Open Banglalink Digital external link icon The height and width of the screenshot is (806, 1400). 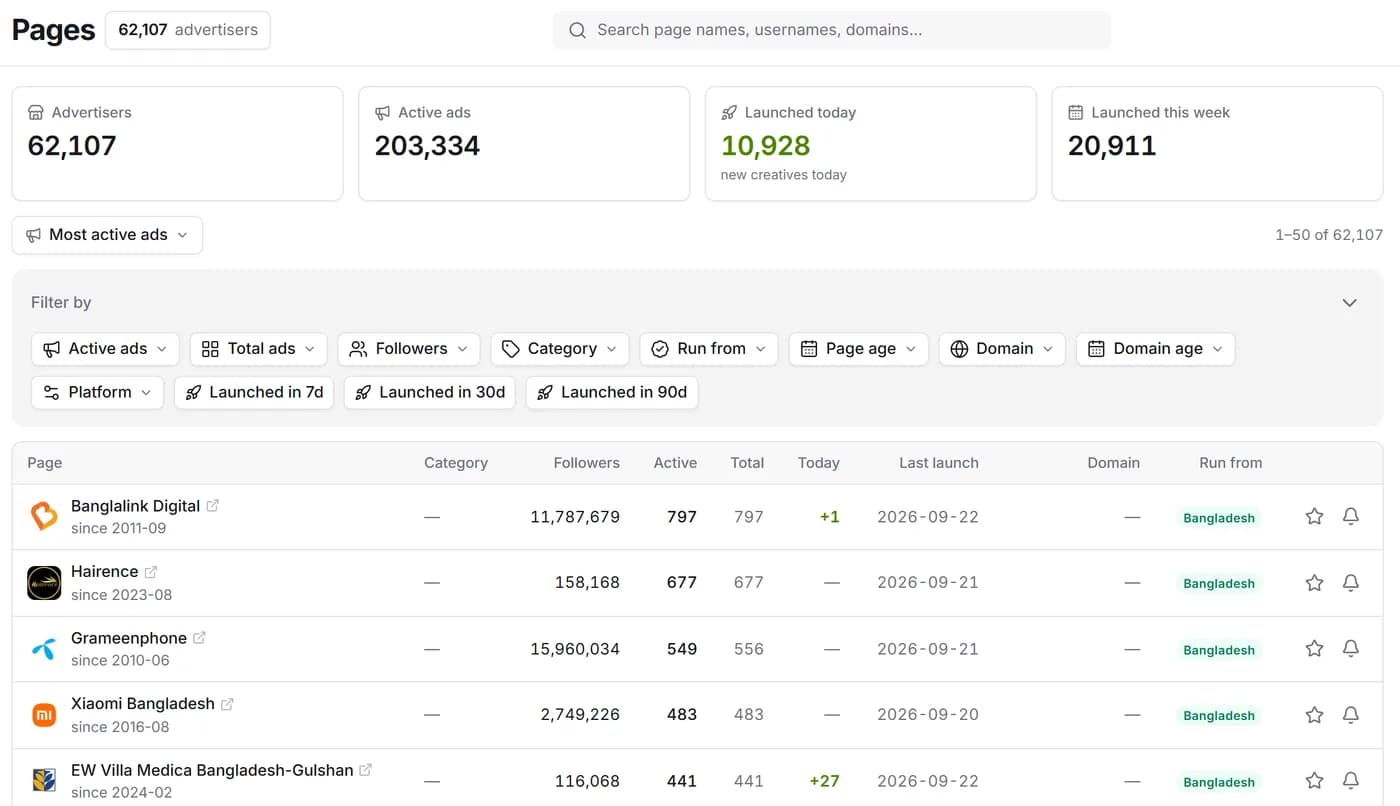tap(212, 506)
